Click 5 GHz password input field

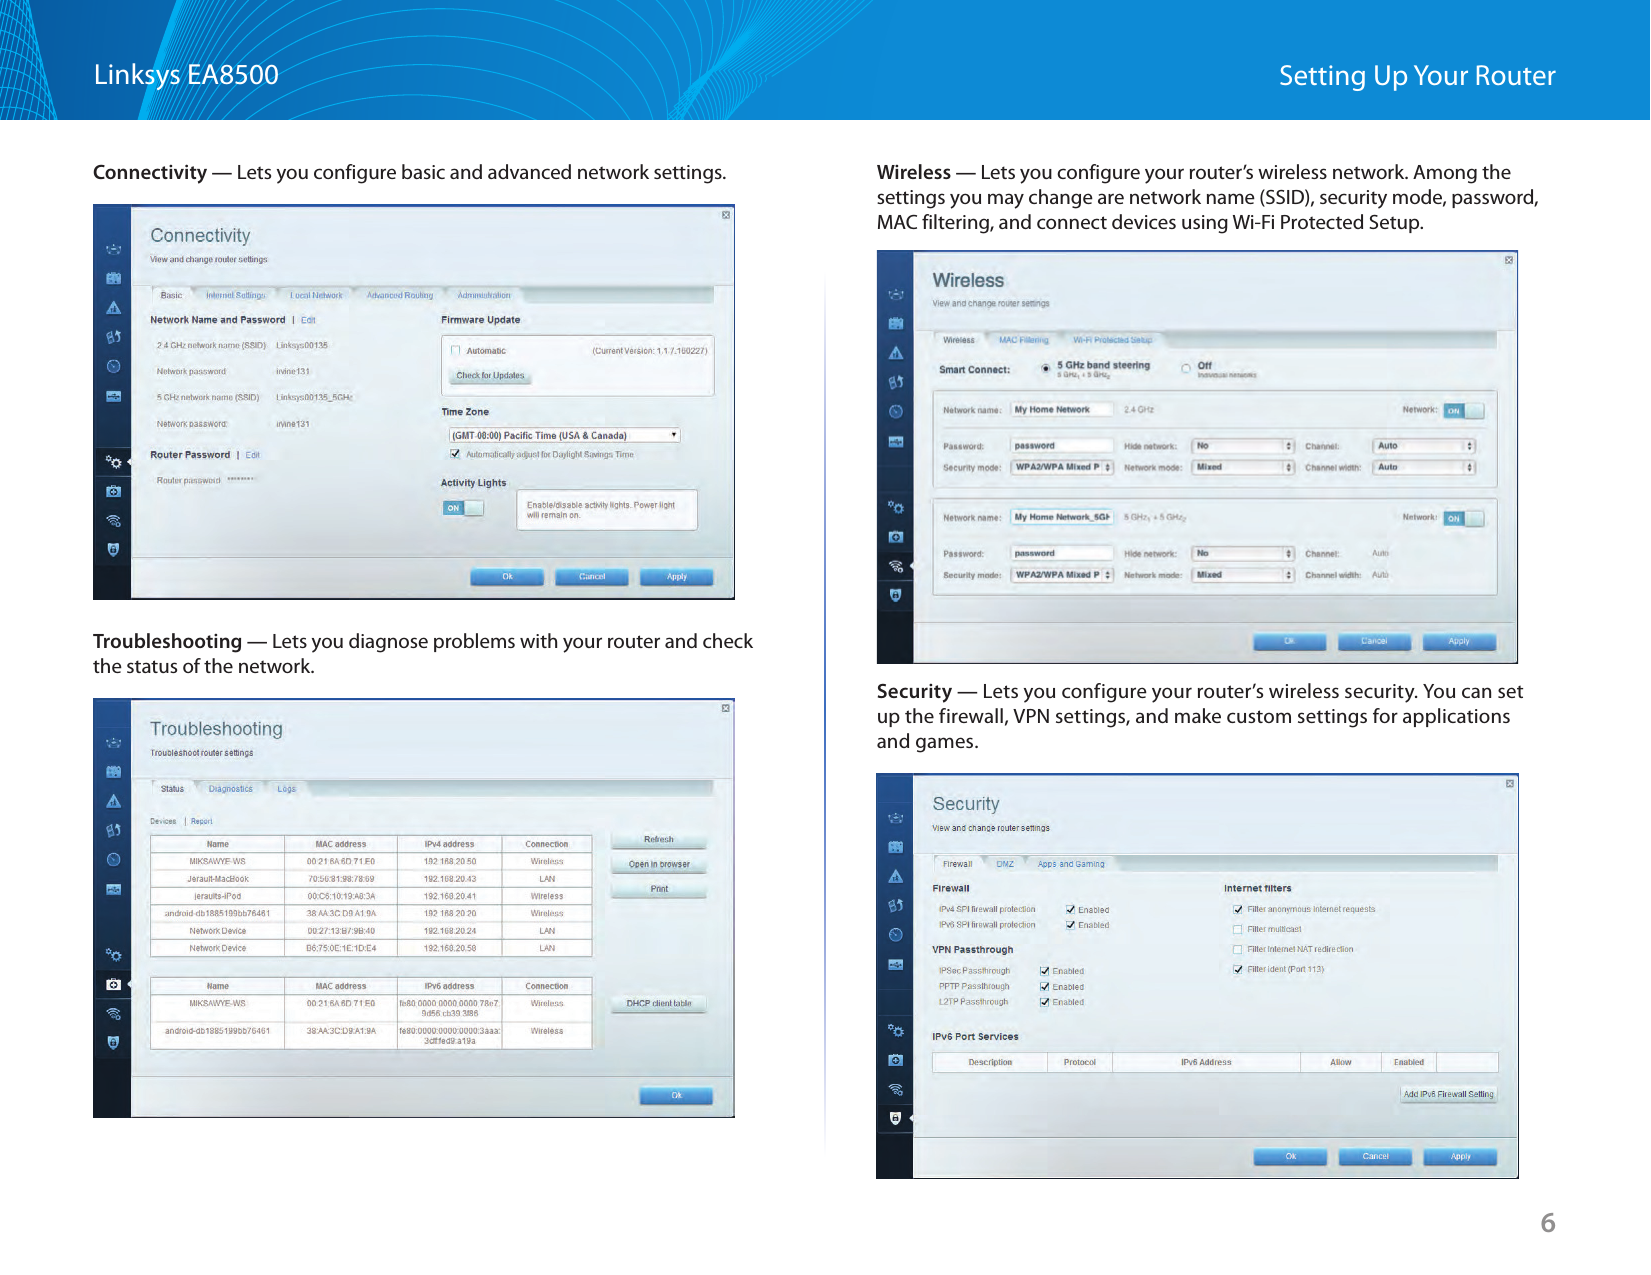tap(1062, 553)
